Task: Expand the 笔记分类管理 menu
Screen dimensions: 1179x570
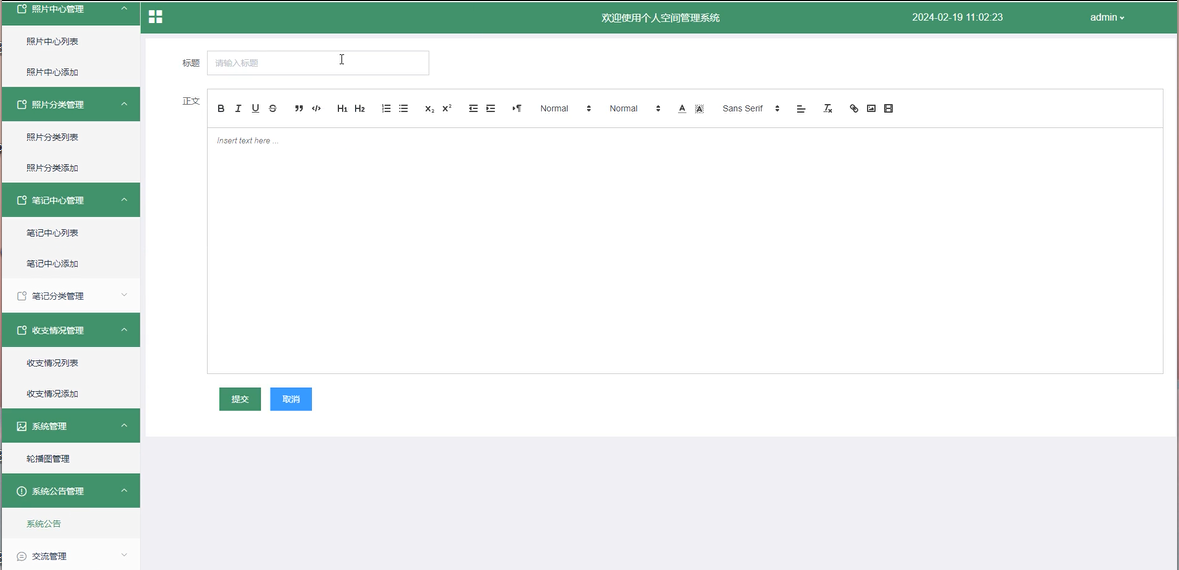Action: 70,296
